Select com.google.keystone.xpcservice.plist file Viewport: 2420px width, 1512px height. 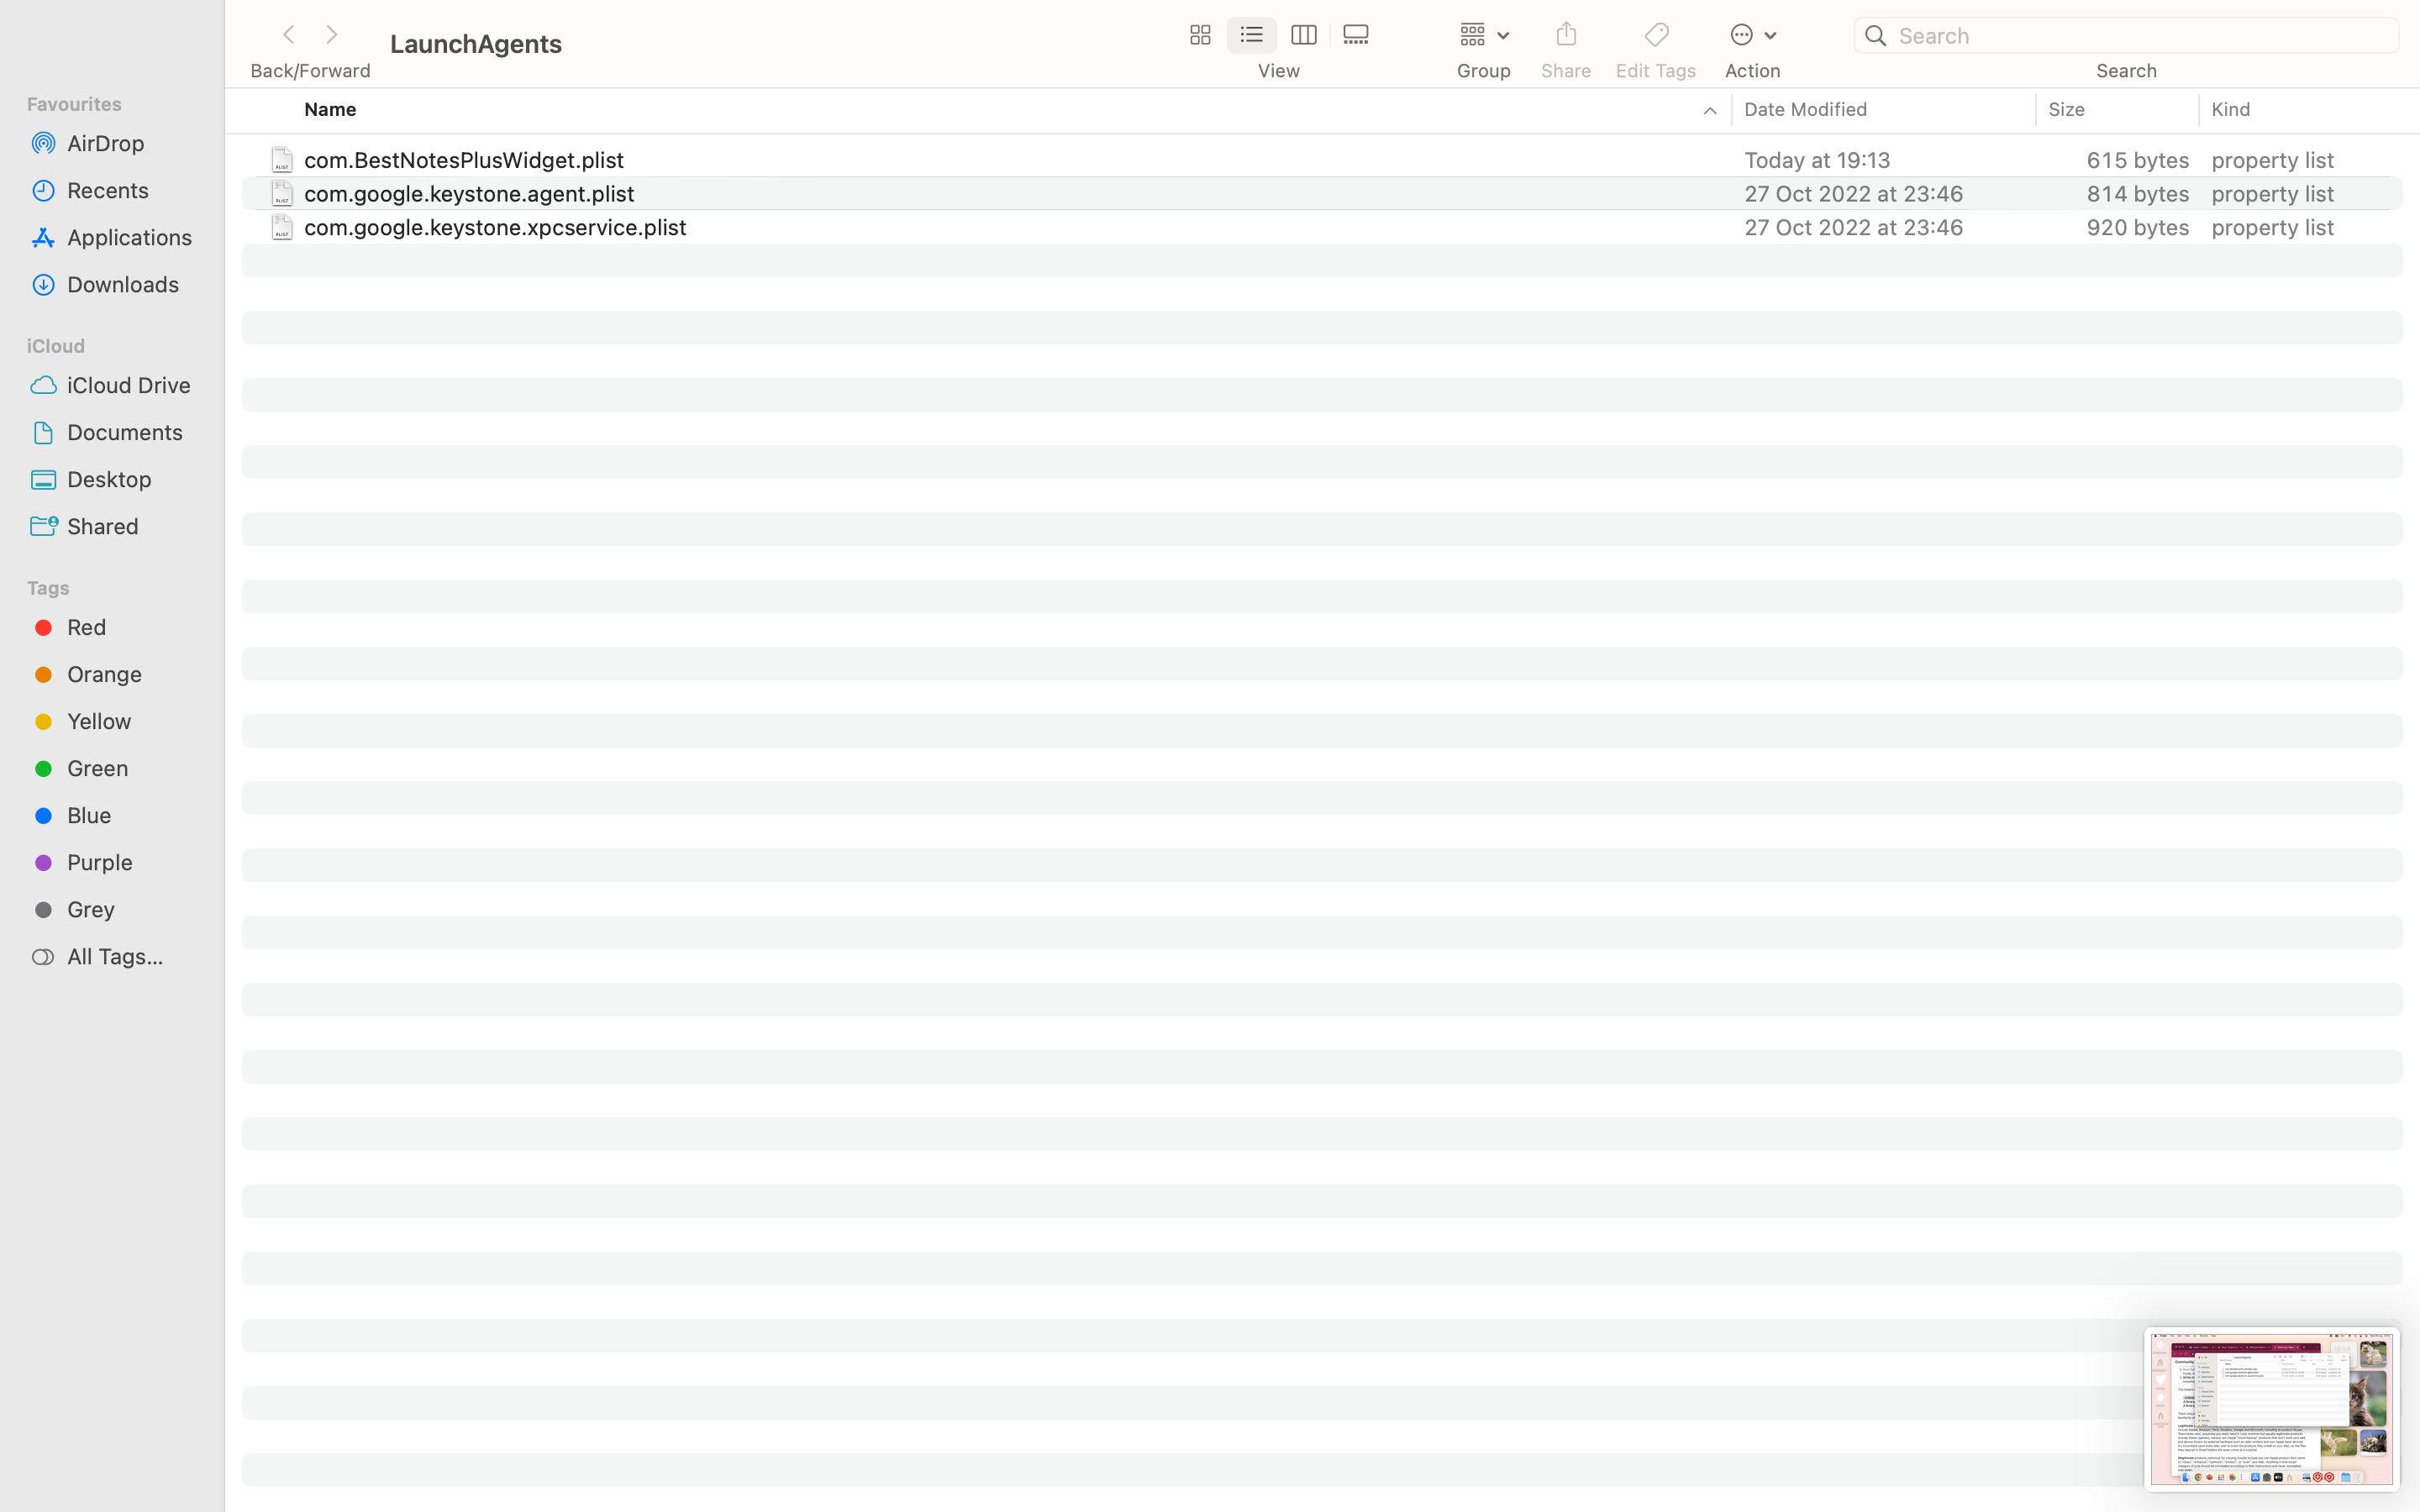pyautogui.click(x=495, y=227)
